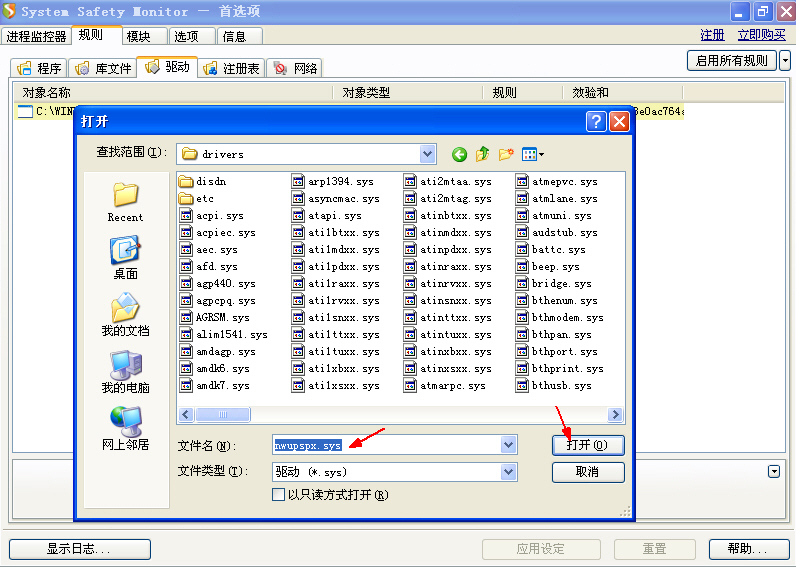796x567 pixels.
Task: Click the atmepvc.sys file icon
Action: coord(522,181)
